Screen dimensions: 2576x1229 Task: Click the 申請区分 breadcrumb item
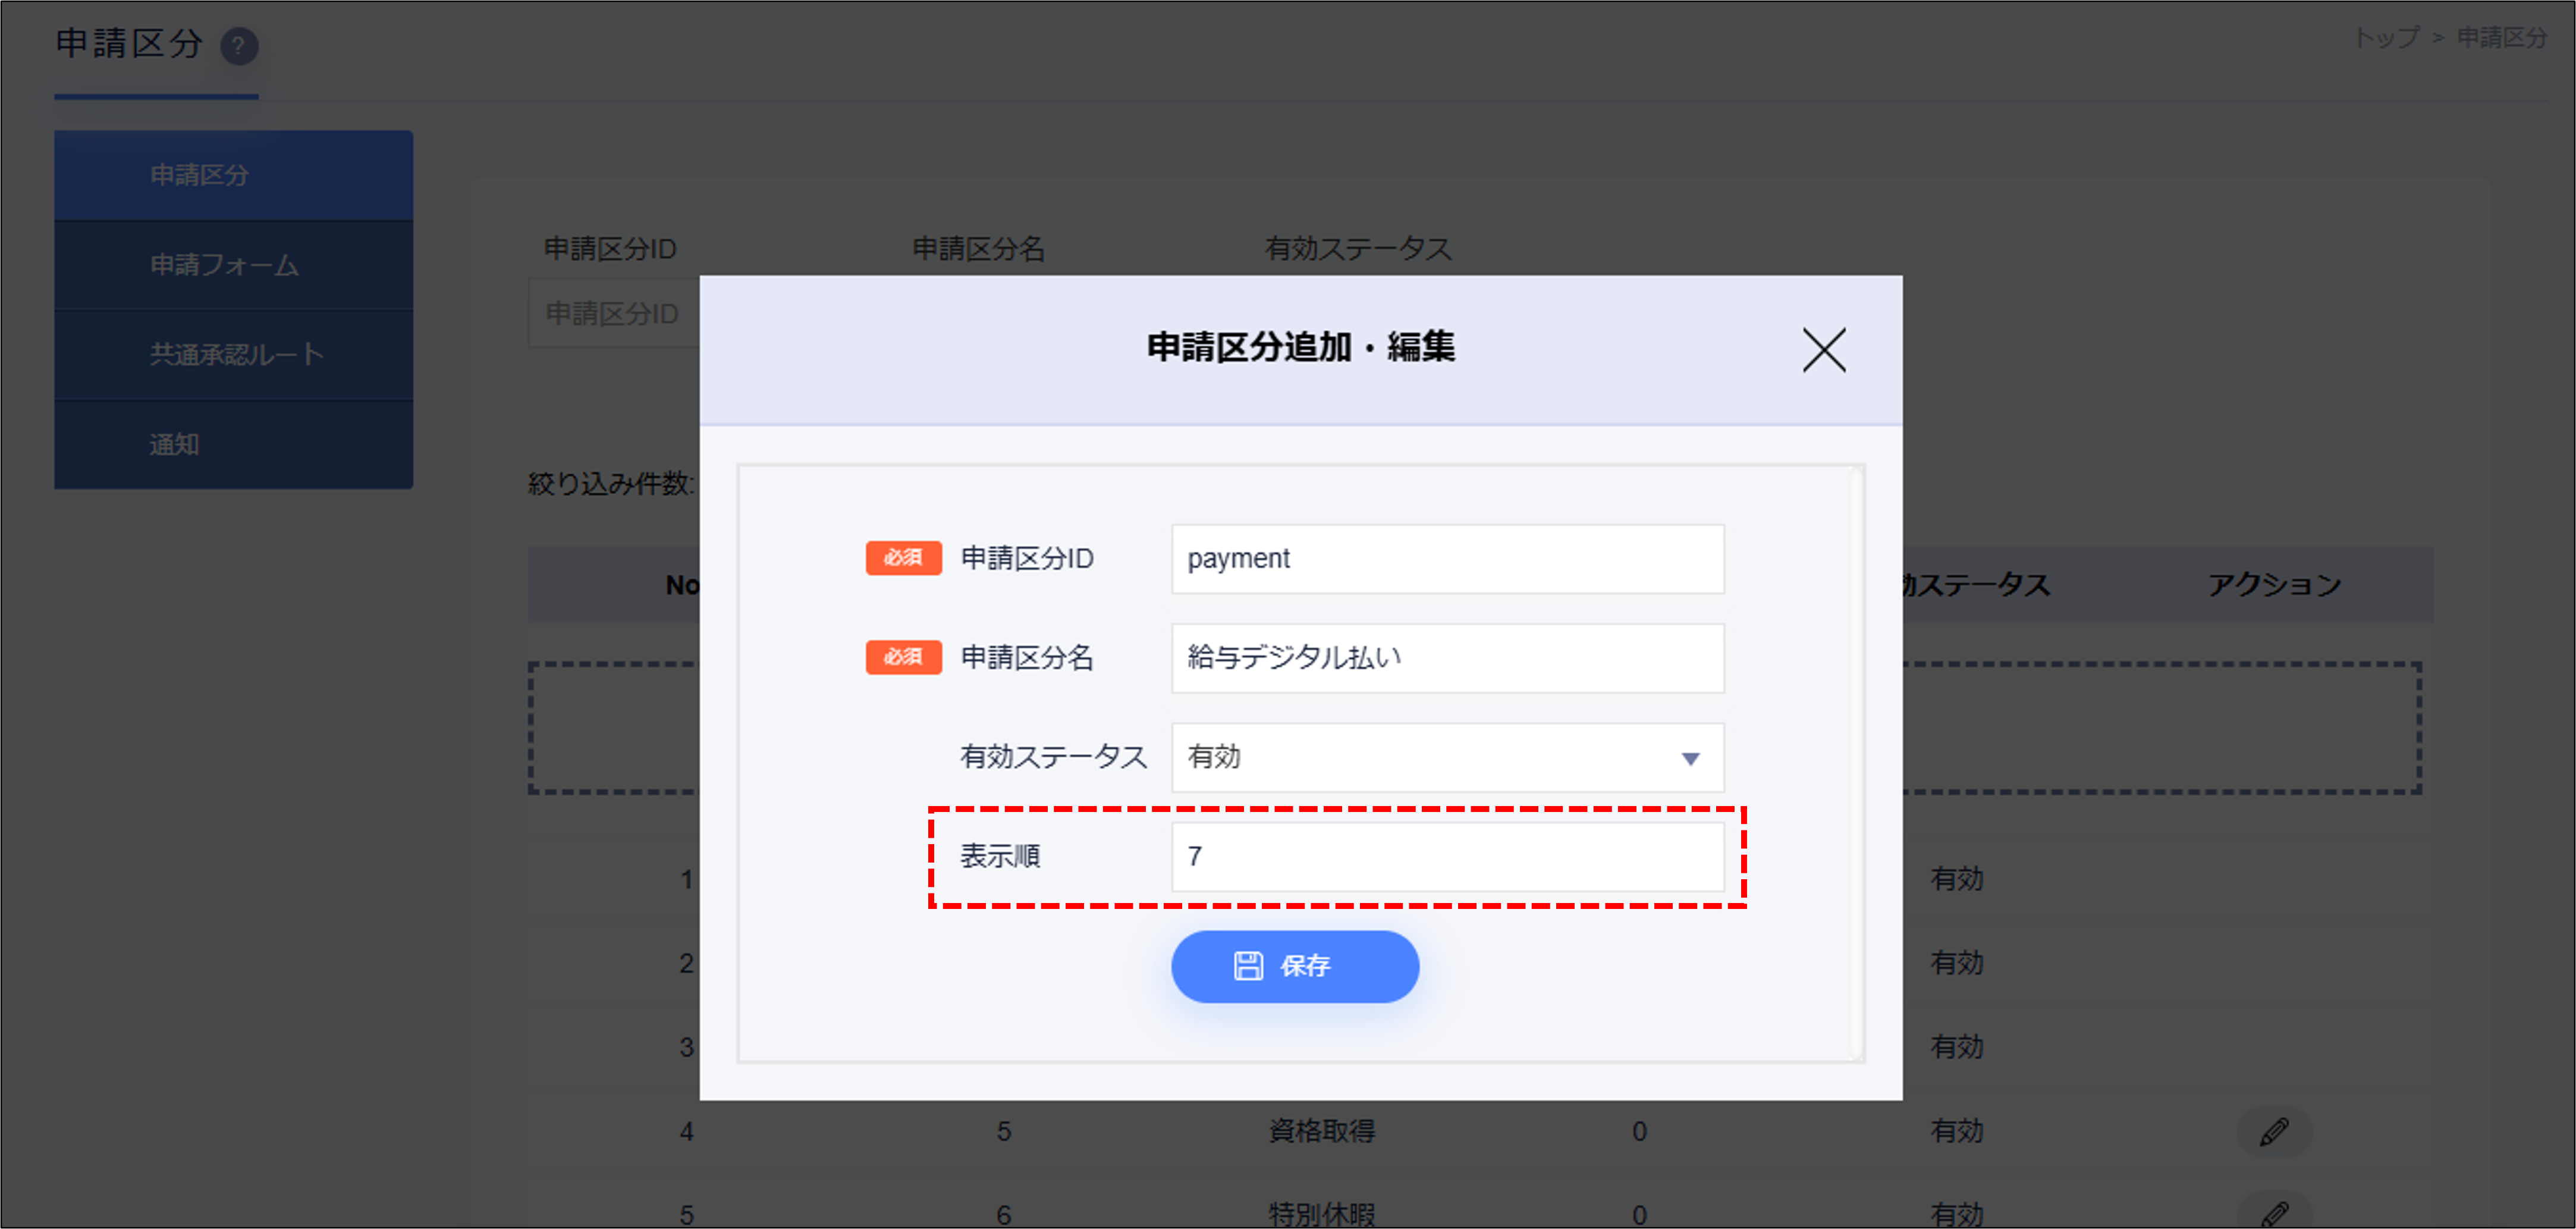[x=2502, y=37]
